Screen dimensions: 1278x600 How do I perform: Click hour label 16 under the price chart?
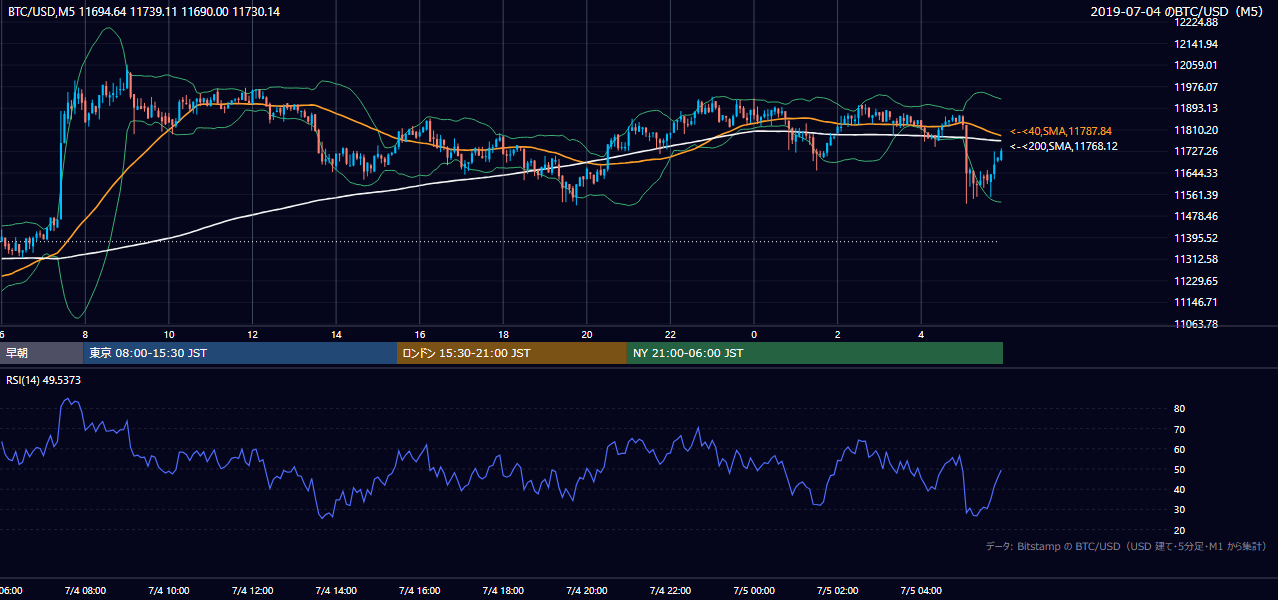[420, 334]
